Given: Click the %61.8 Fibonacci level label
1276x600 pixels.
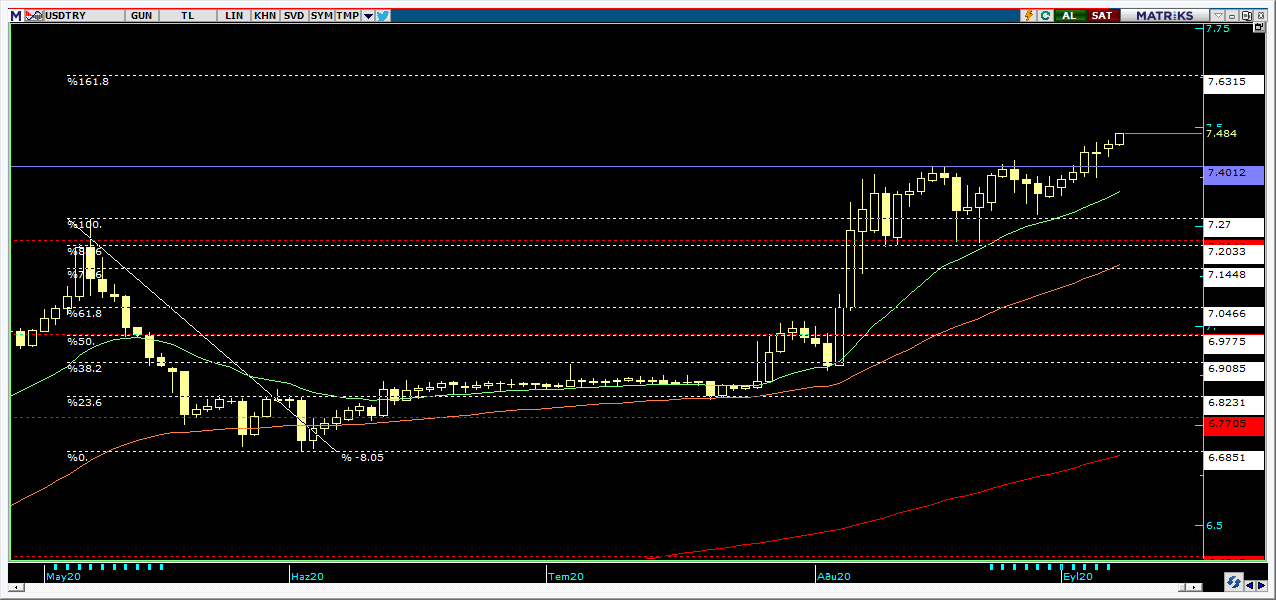Looking at the screenshot, I should (85, 313).
